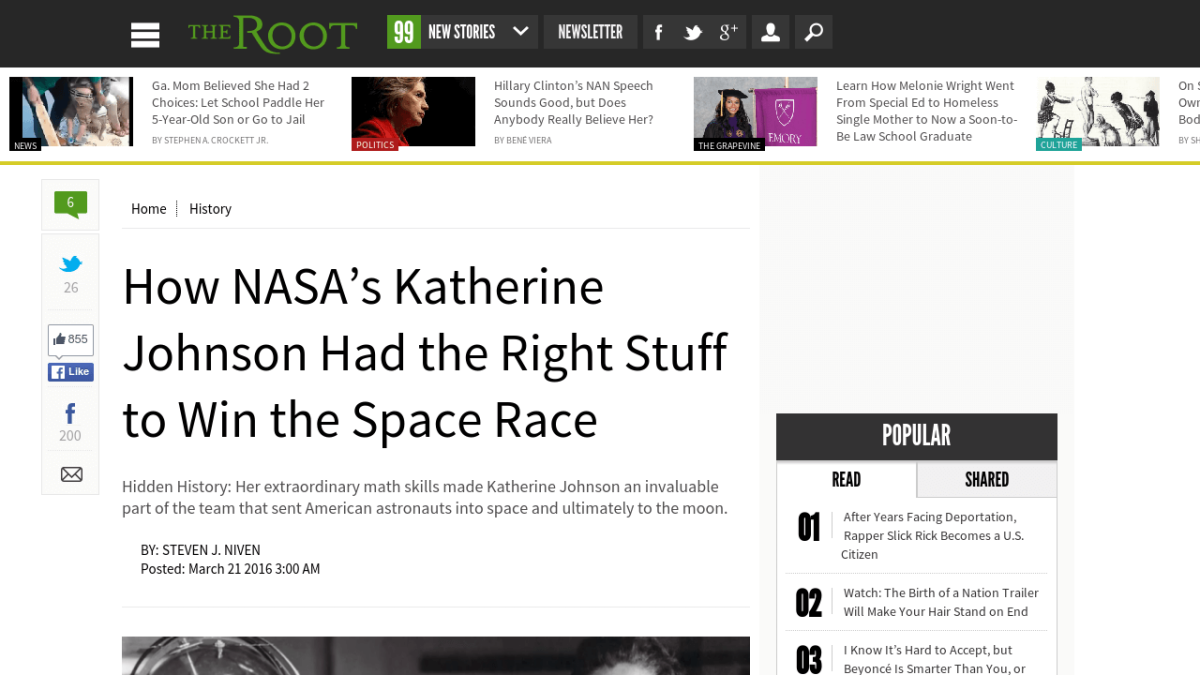Viewport: 1200px width, 675px height.
Task: Click the email share icon in the sidebar
Action: click(x=70, y=473)
